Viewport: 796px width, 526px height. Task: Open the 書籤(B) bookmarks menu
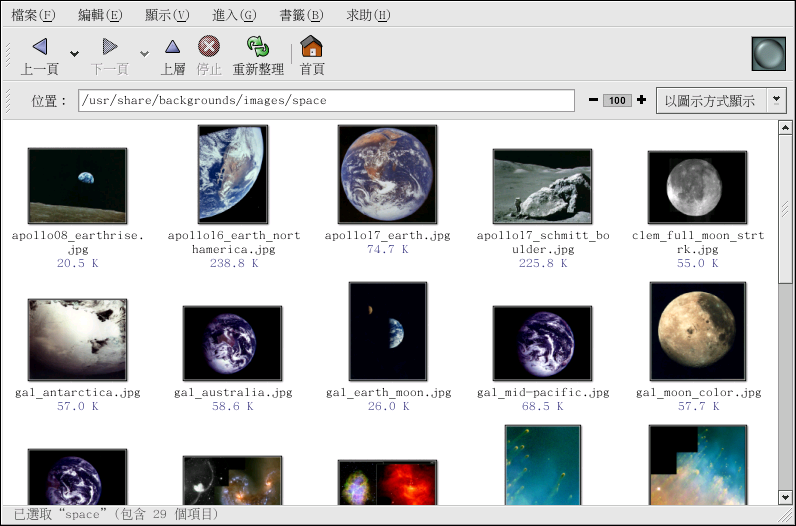301,15
